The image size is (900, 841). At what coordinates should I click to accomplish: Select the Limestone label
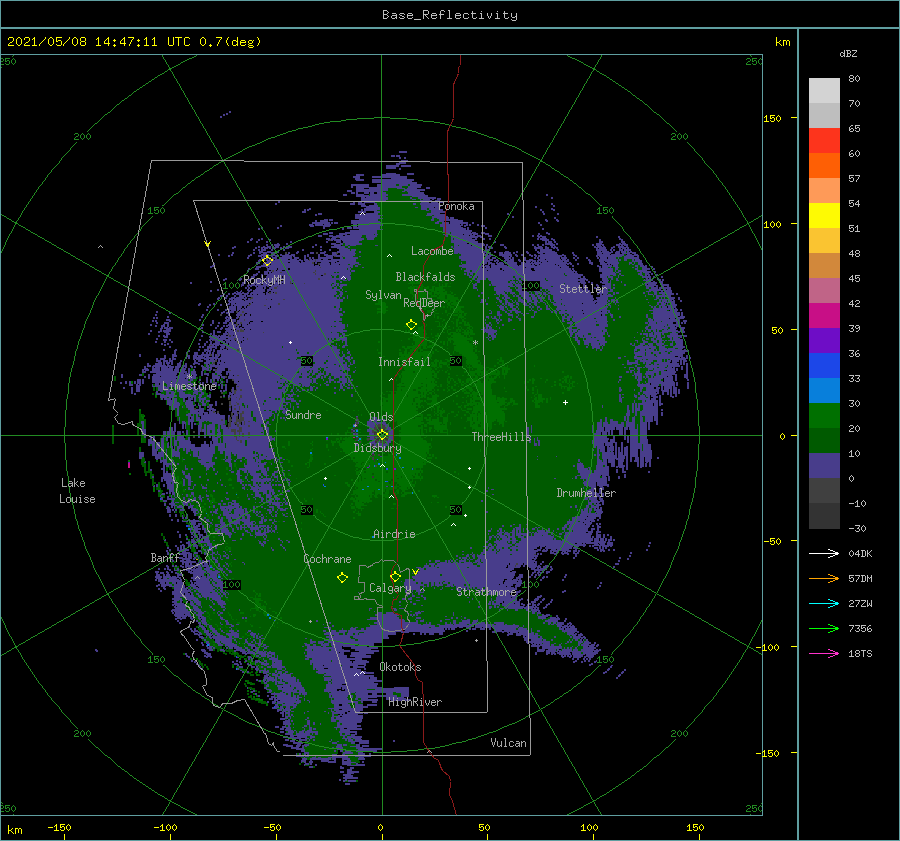pos(189,386)
